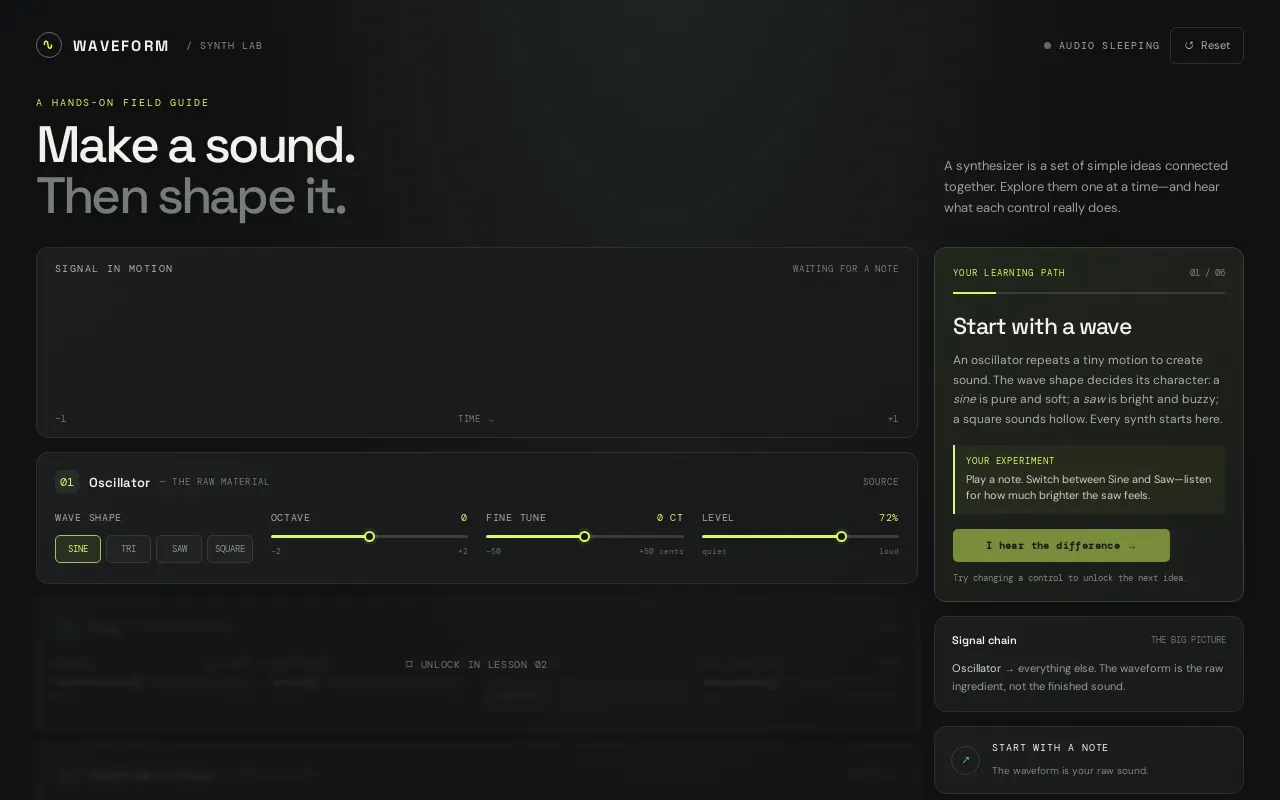Reset the synth with the Reset button
Viewport: 1280px width, 800px height.
pos(1207,45)
